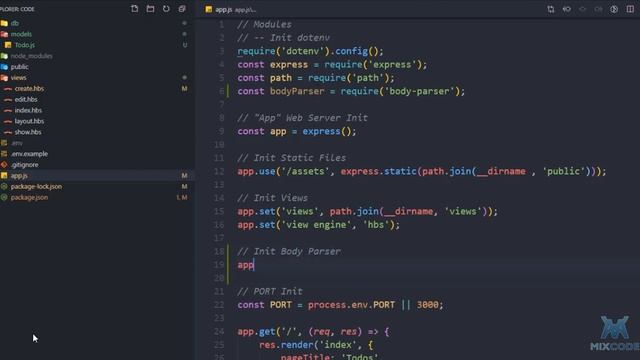Expand the public folder
This screenshot has width=640, height=360.
click(19, 67)
